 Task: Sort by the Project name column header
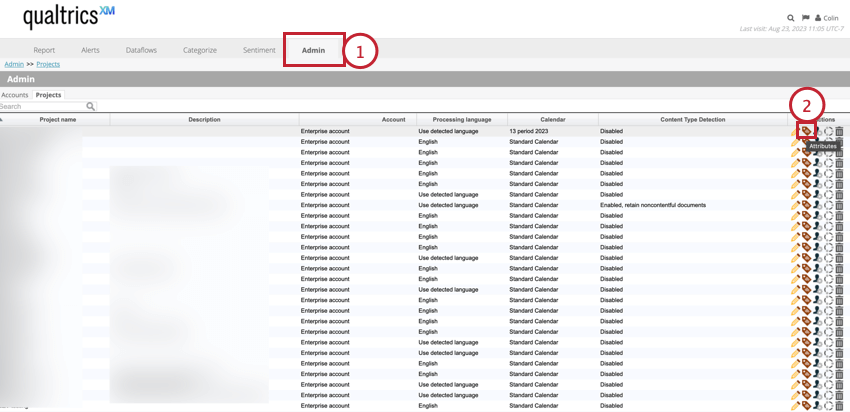click(57, 119)
